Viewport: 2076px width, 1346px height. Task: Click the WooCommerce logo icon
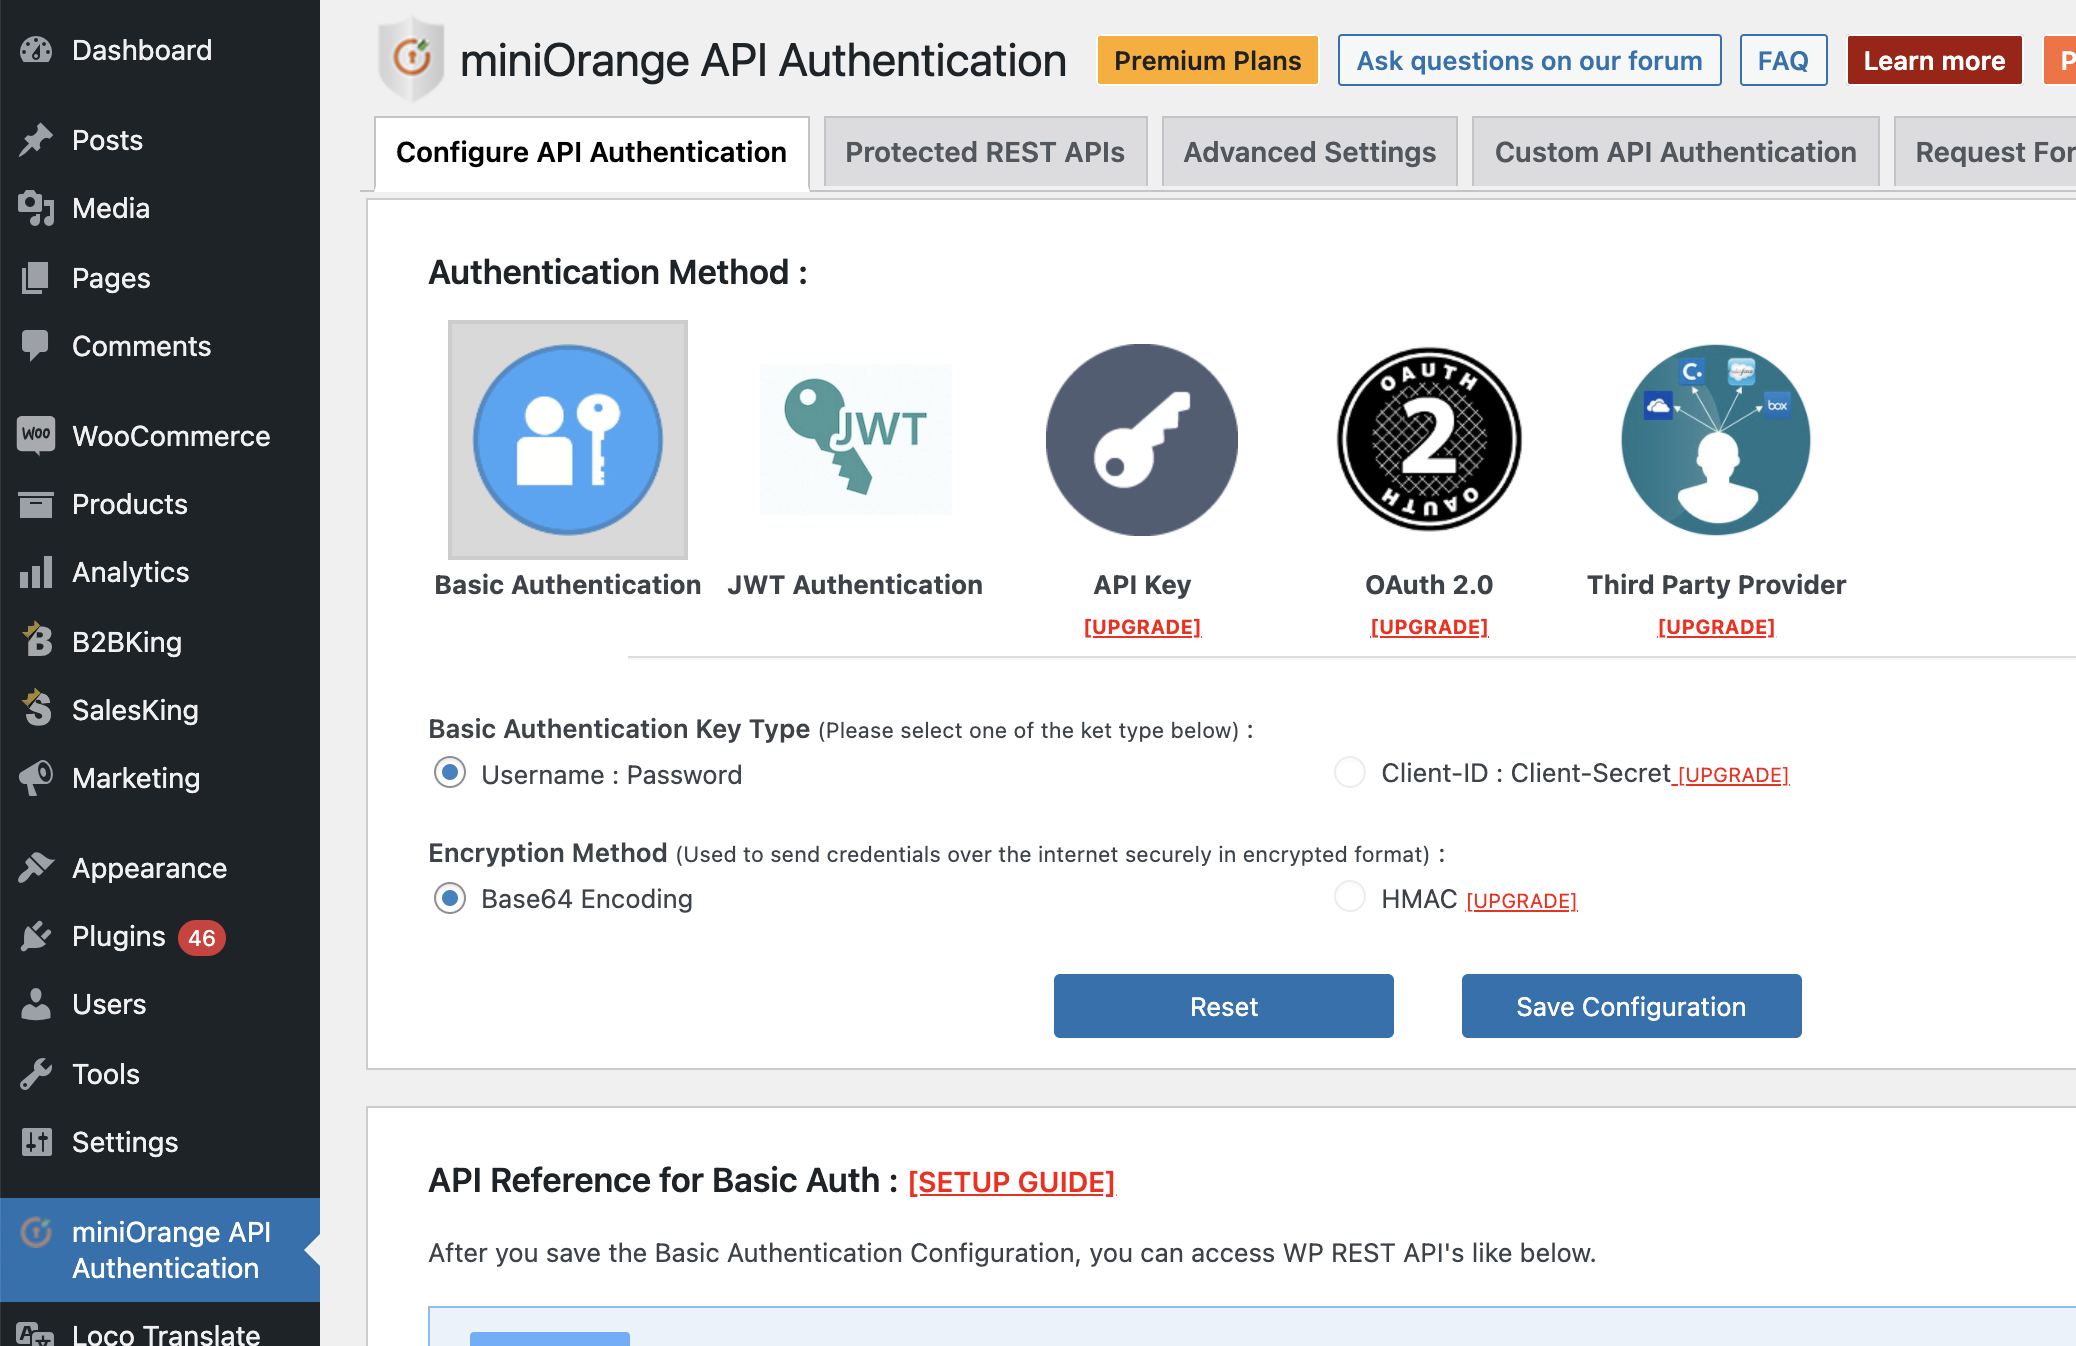point(36,435)
